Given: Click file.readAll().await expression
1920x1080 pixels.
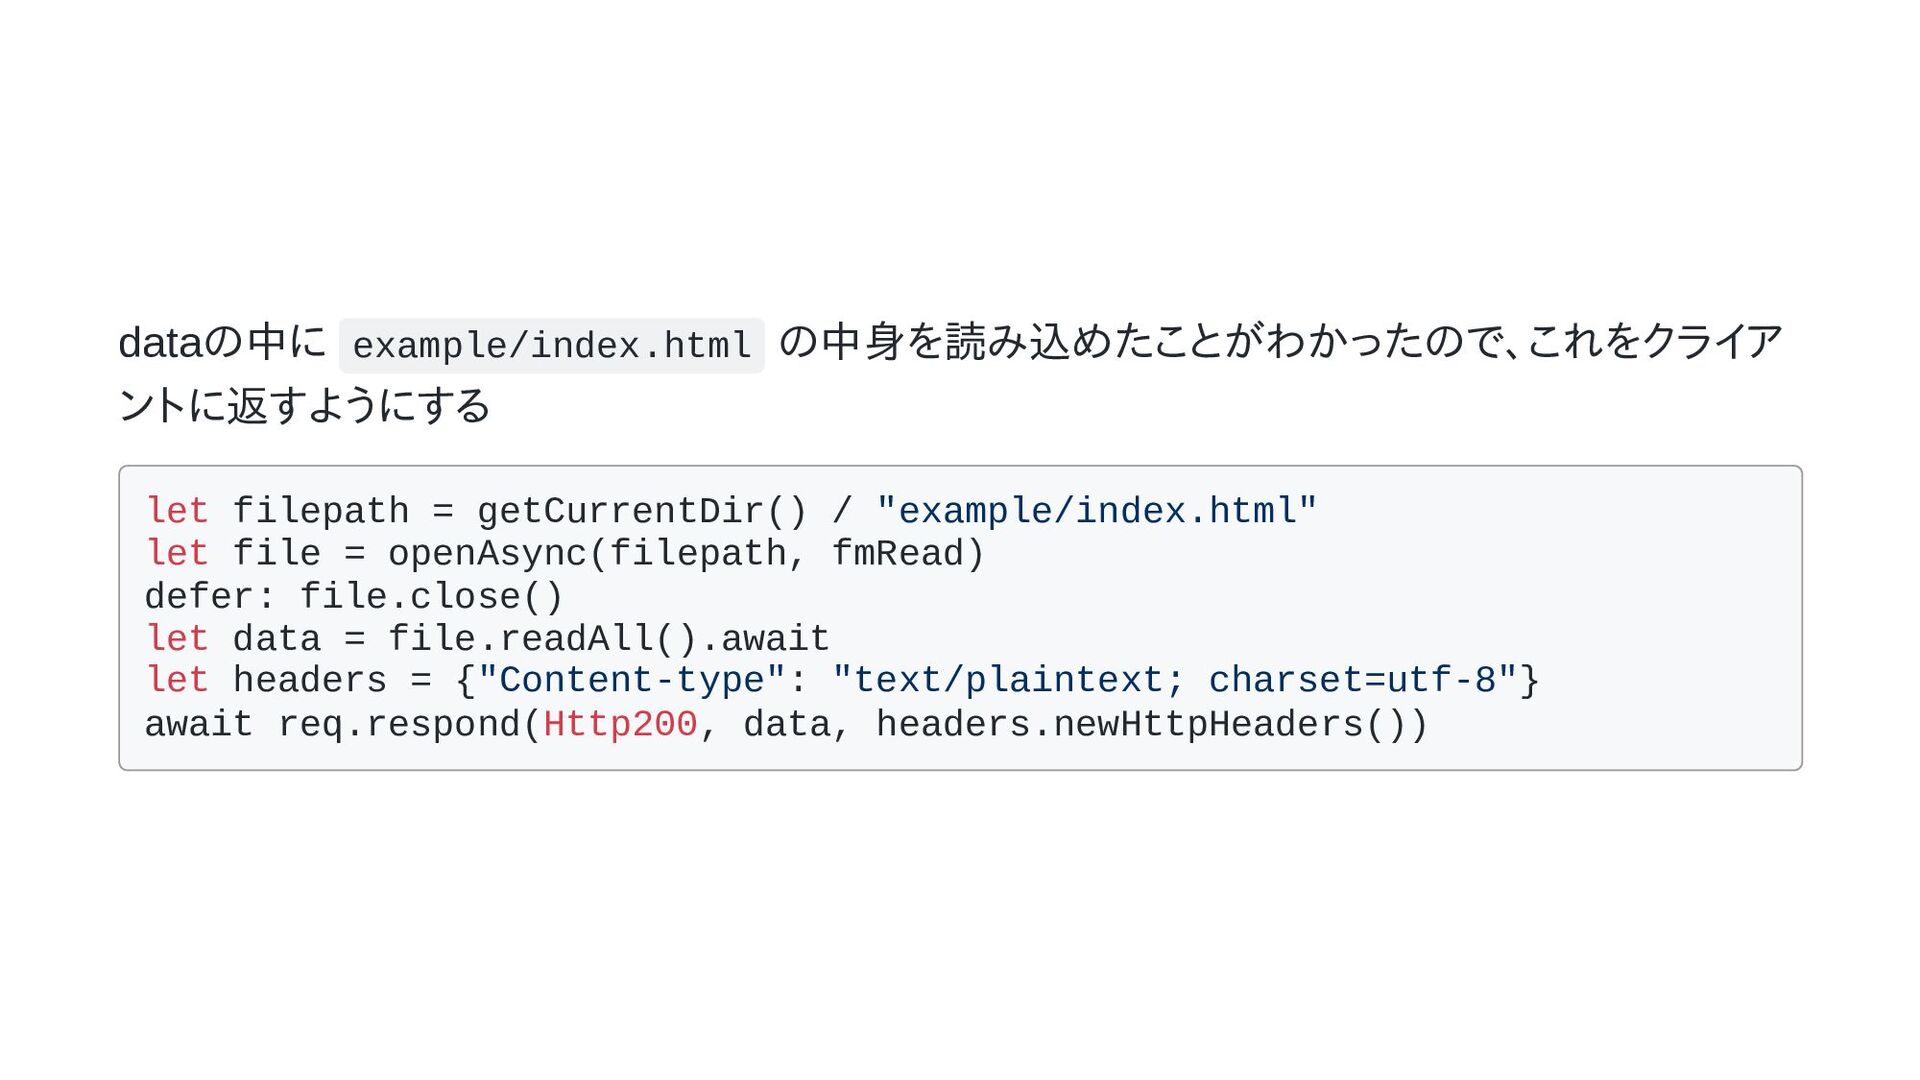Looking at the screenshot, I should [609, 639].
